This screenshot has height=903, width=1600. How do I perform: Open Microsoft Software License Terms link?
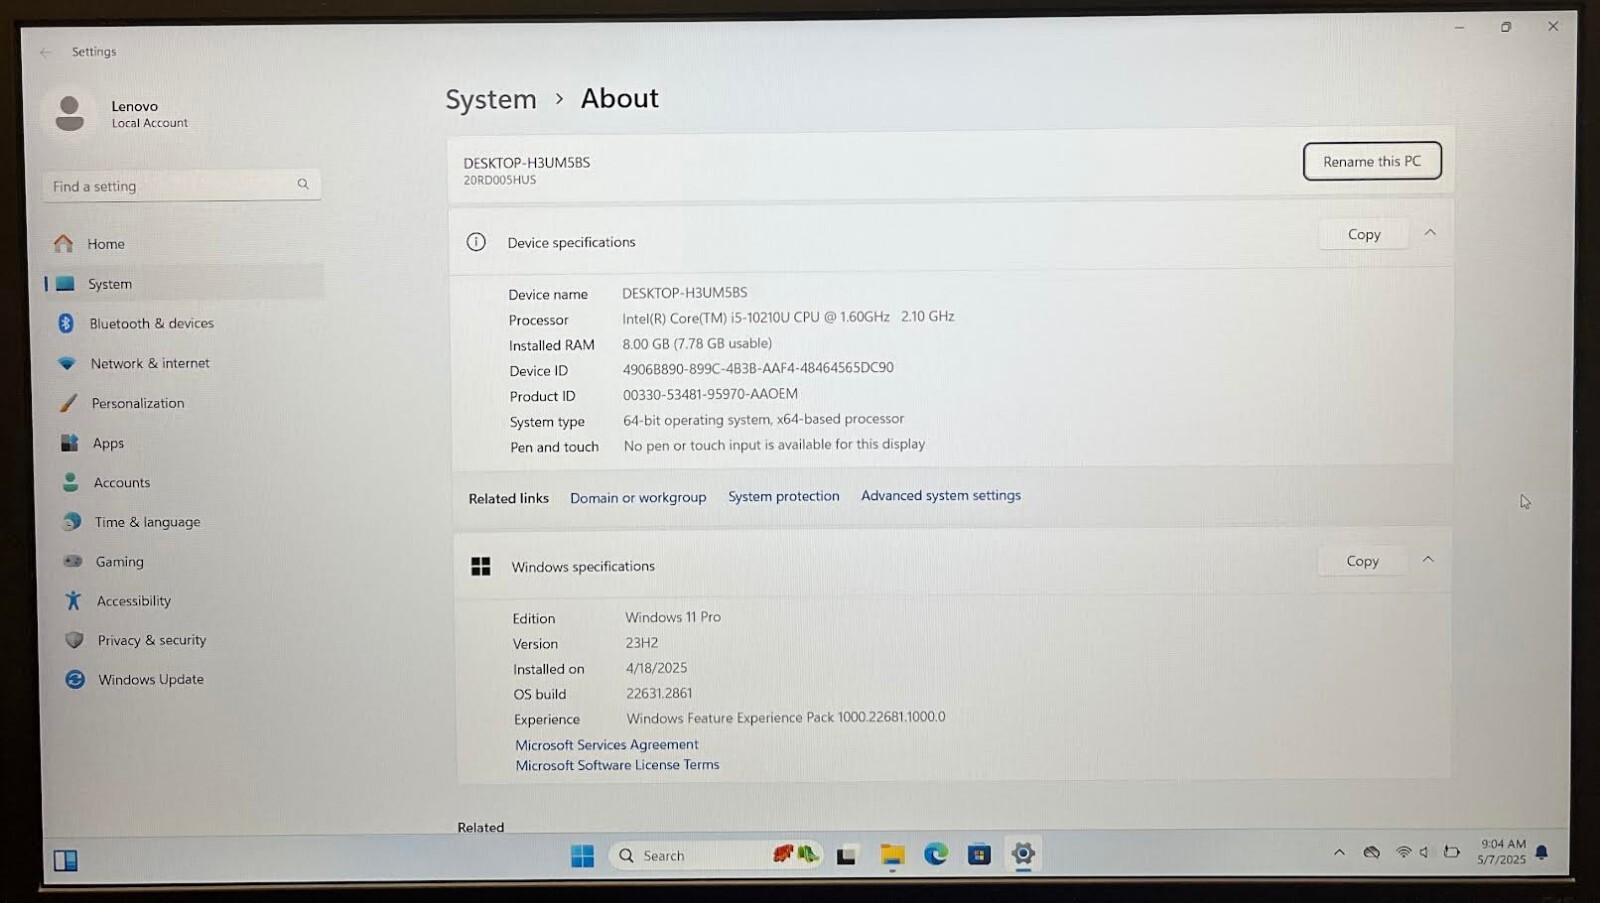[617, 765]
